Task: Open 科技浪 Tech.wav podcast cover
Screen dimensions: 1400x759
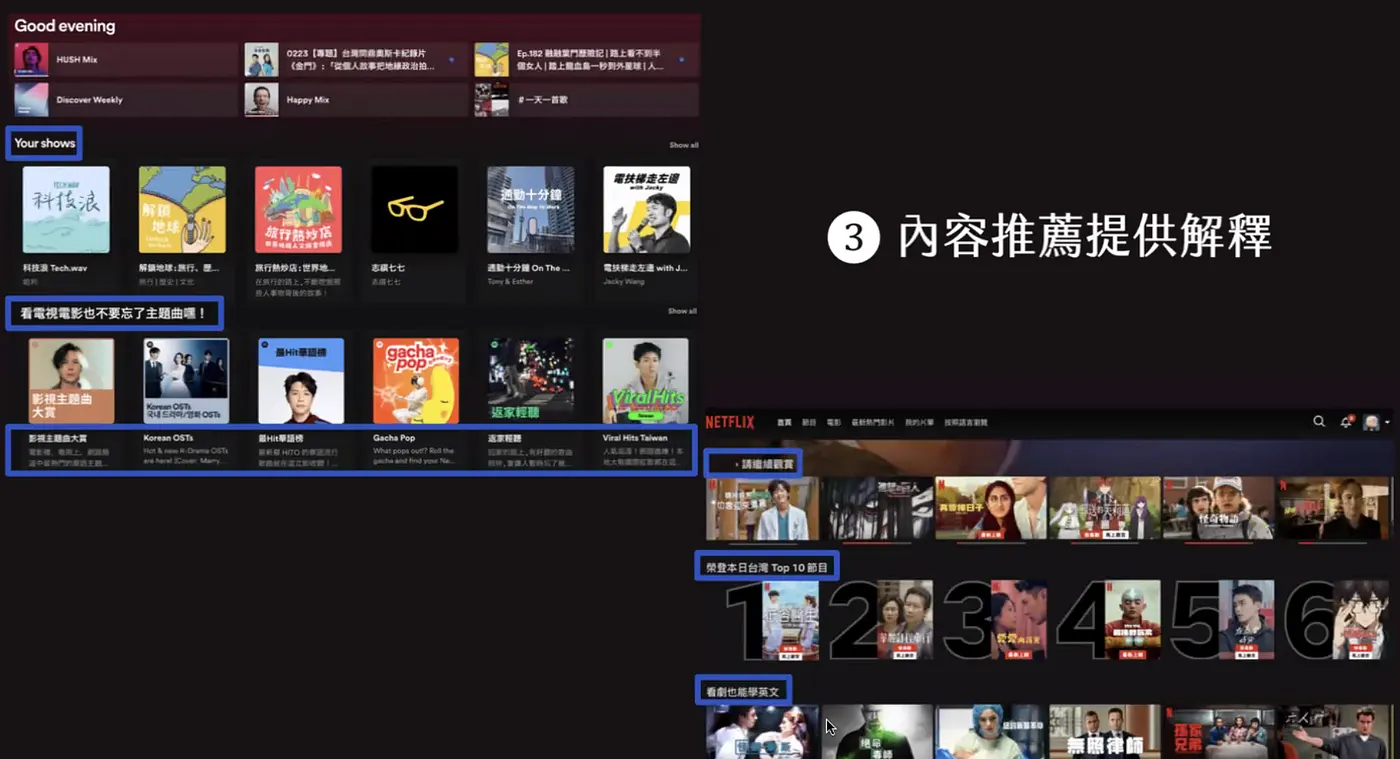Action: (66, 210)
